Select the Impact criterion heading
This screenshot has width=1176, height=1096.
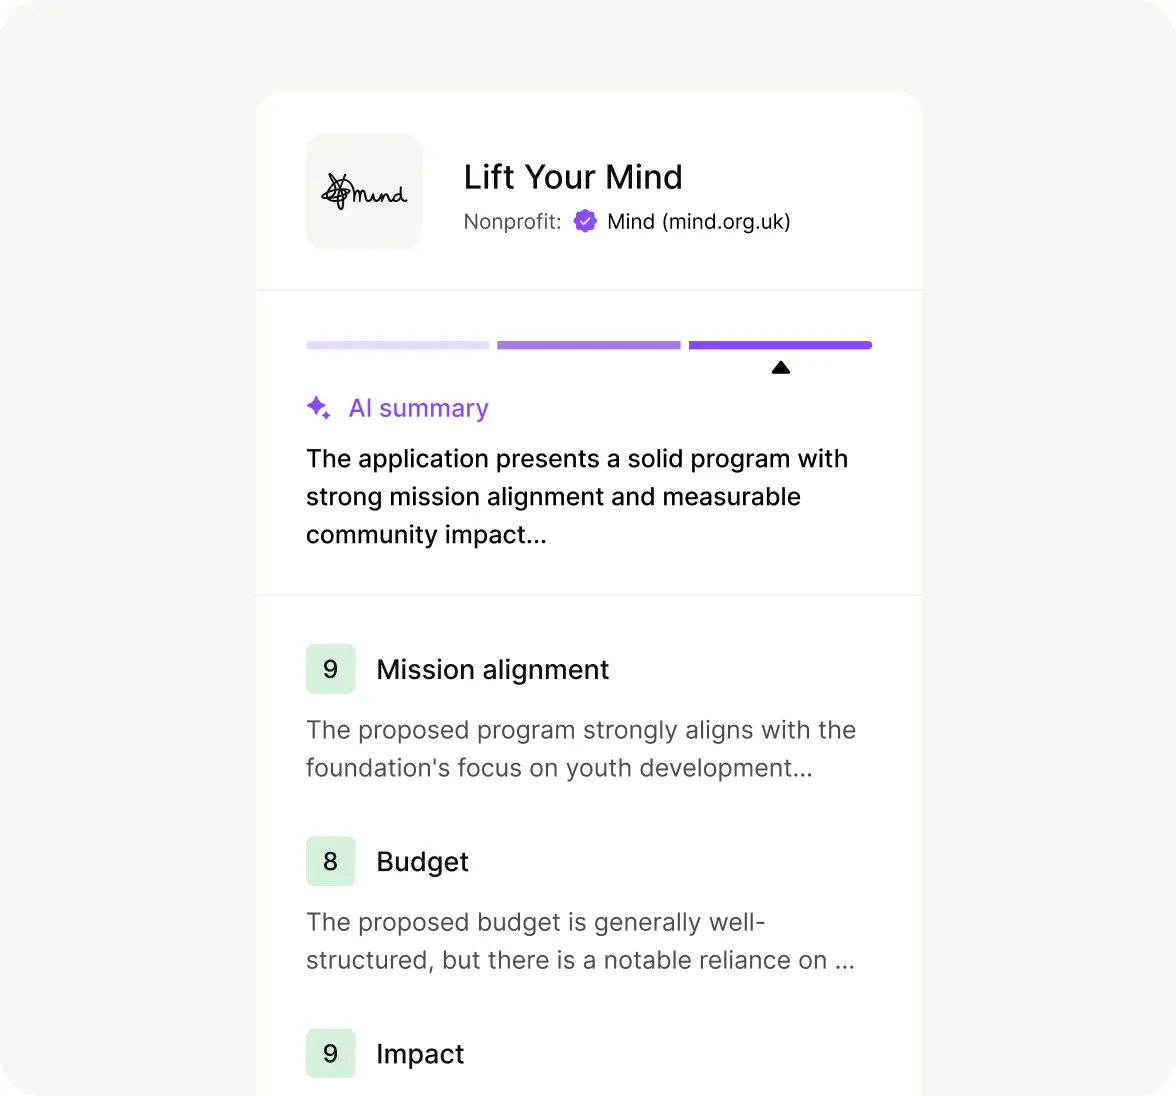pyautogui.click(x=420, y=1053)
